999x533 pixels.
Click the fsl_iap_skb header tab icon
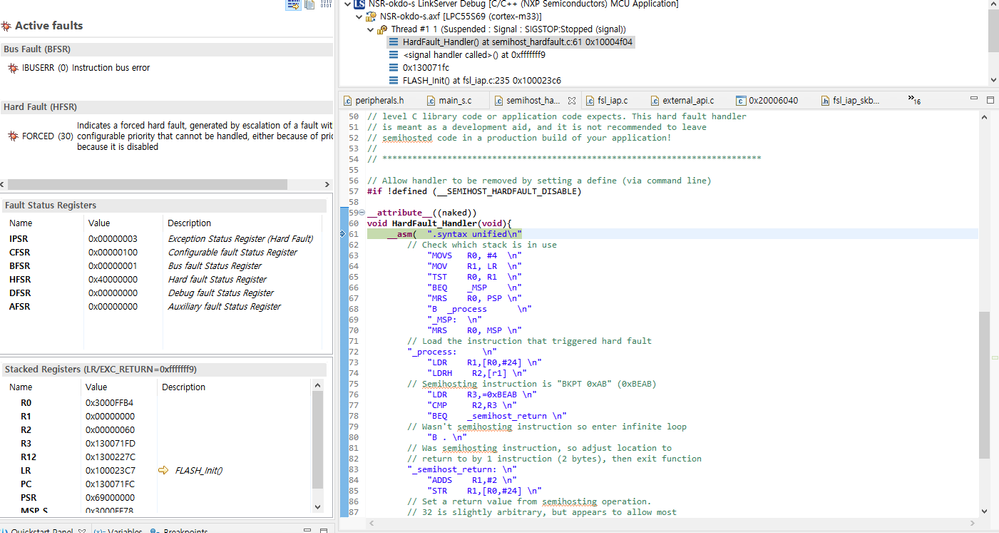click(x=825, y=101)
